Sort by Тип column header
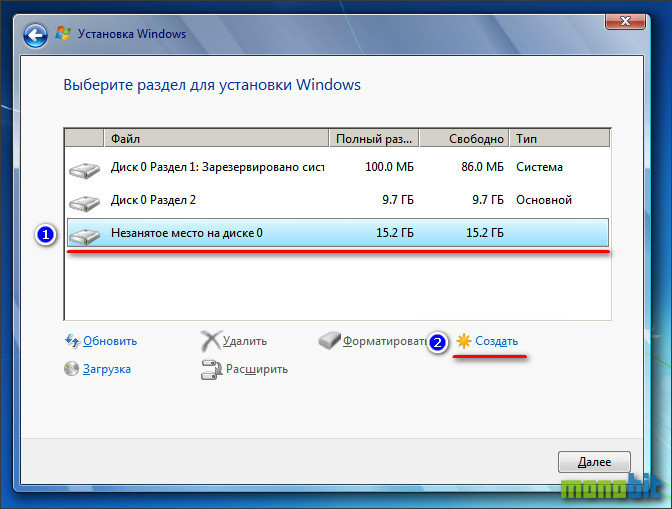Viewport: 672px width, 509px height. coord(559,138)
